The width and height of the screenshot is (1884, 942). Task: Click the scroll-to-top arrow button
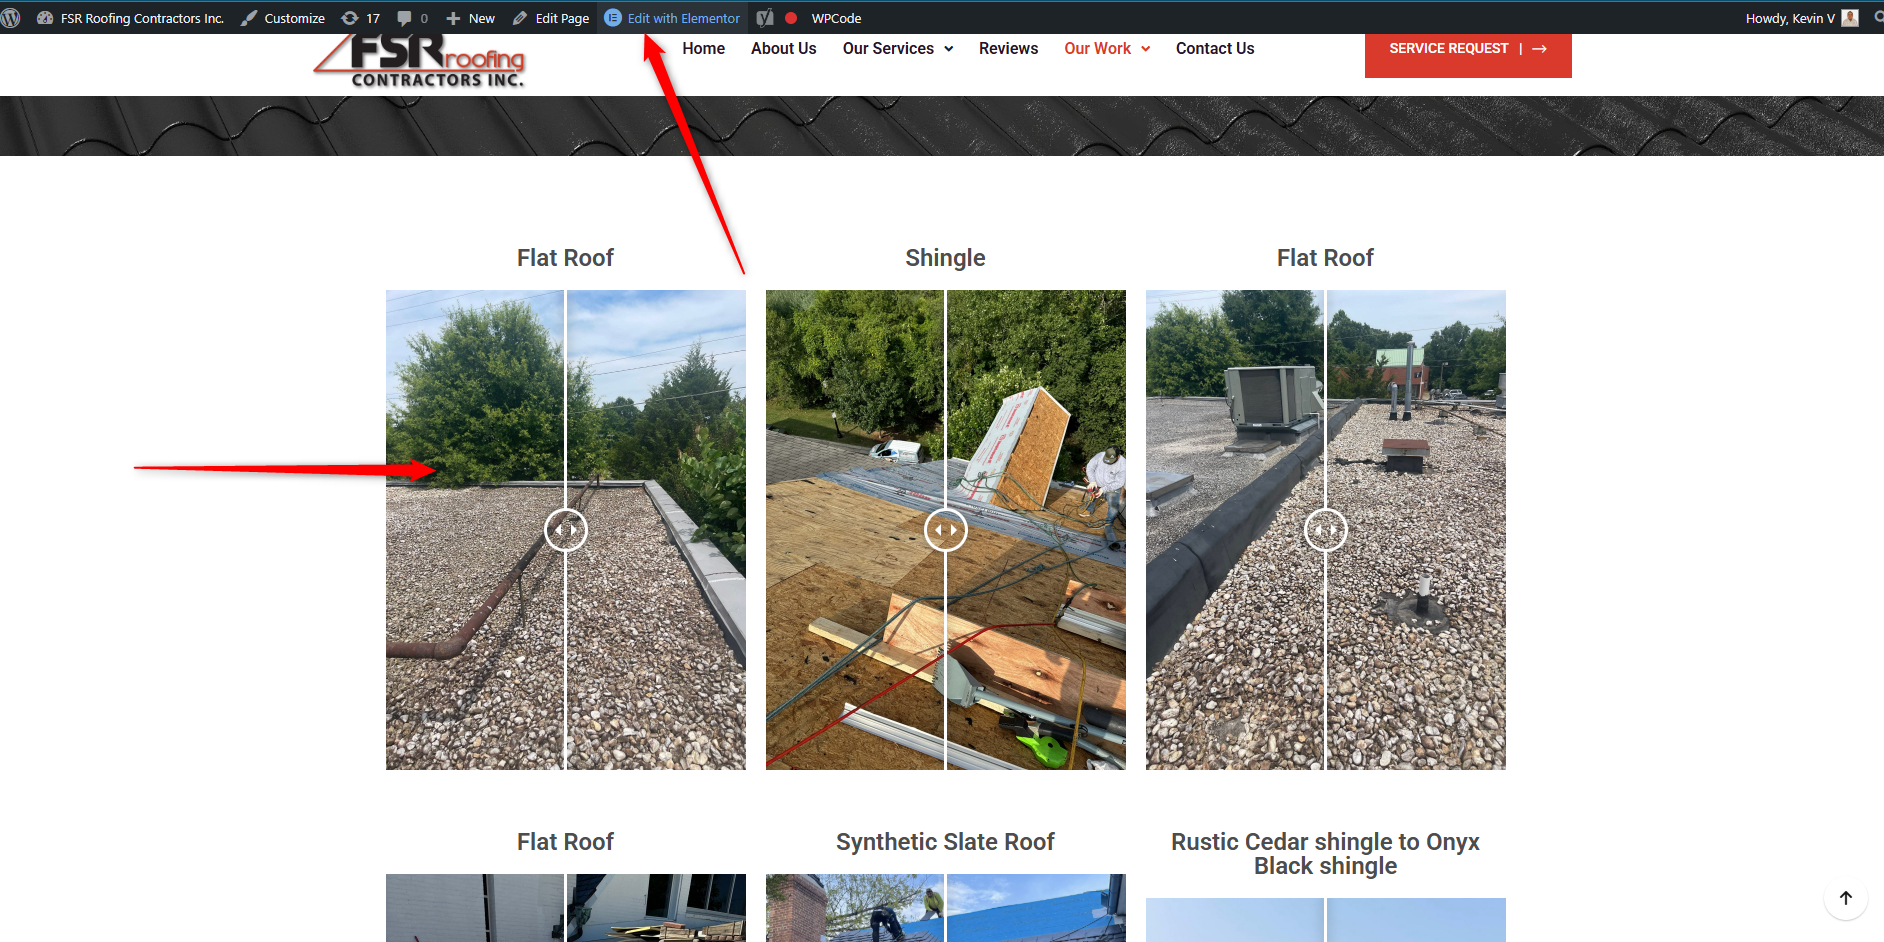pos(1845,898)
